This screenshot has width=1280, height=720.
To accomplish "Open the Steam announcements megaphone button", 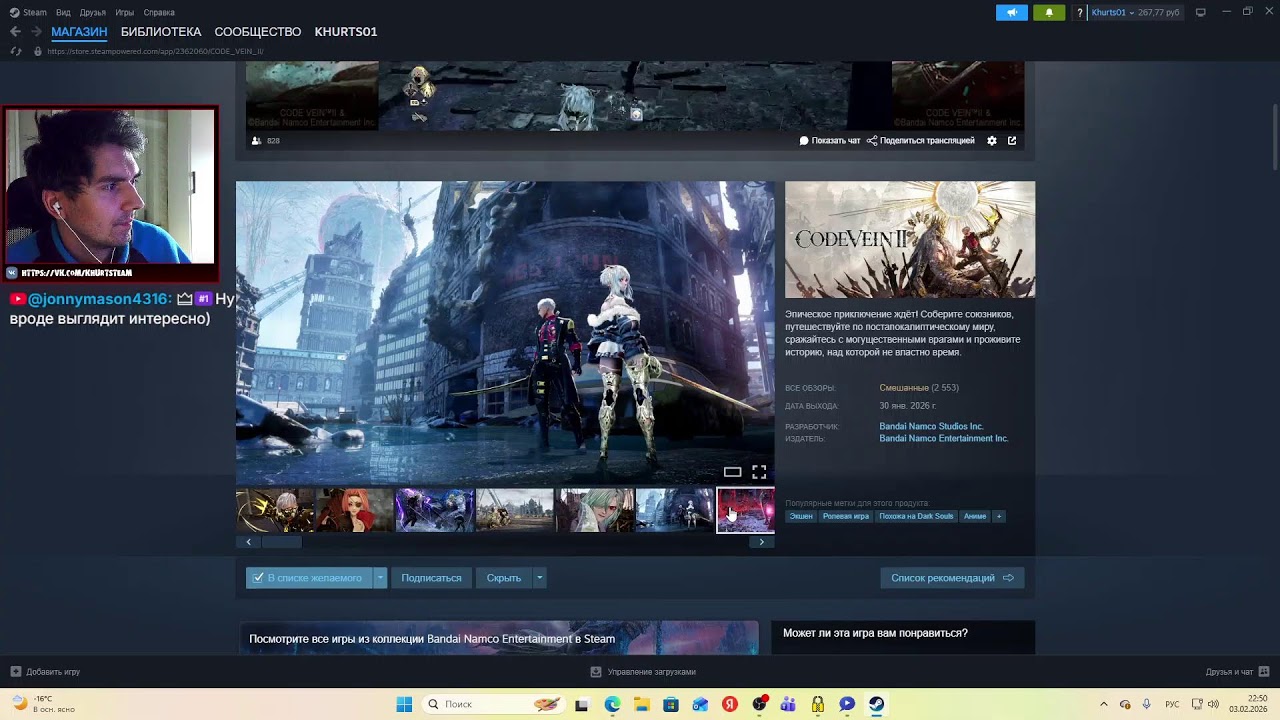I will point(1012,12).
